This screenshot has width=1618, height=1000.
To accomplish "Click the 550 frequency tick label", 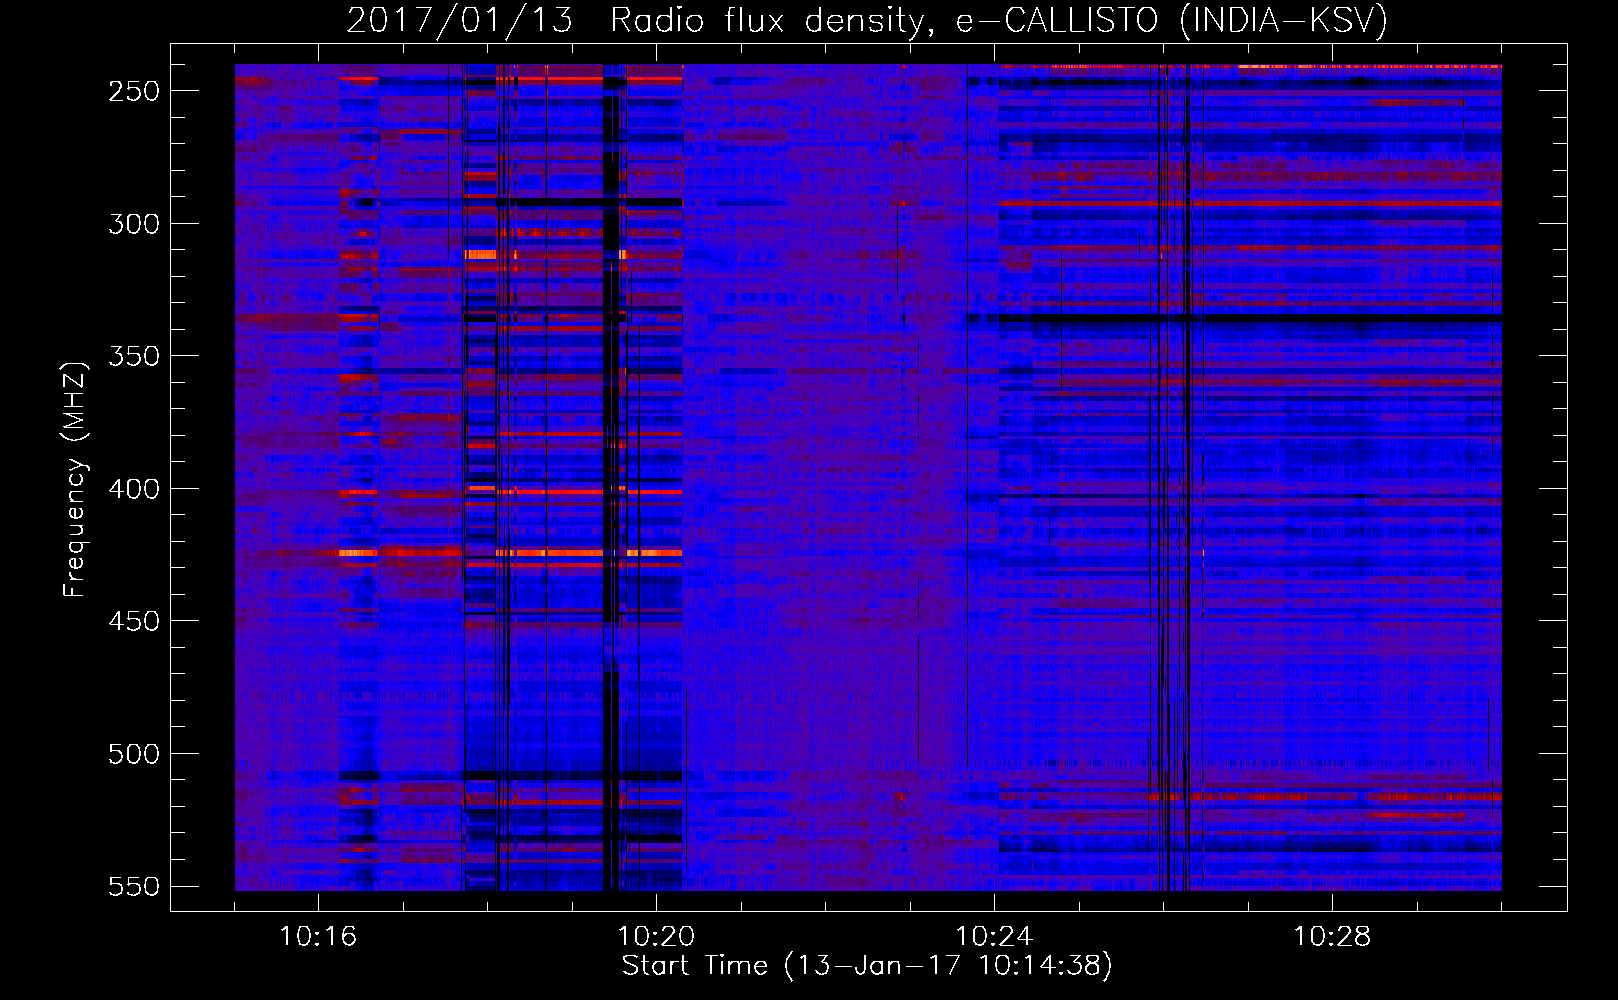I will (134, 886).
